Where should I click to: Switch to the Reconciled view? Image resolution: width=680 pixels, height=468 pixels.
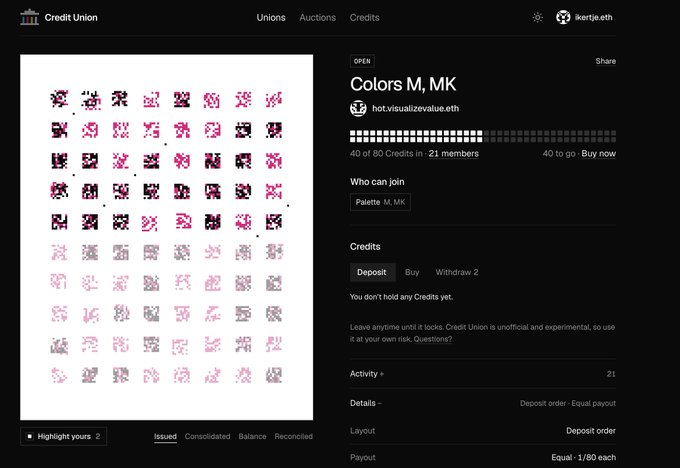294,436
